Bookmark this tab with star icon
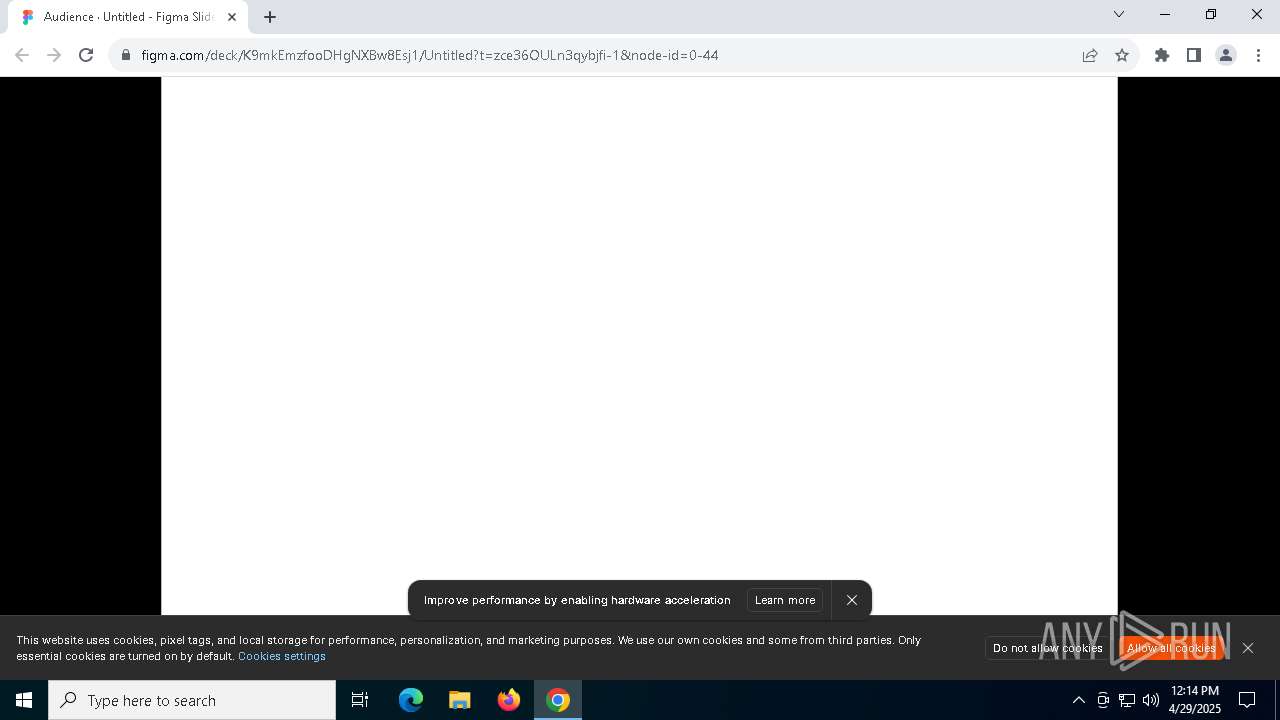Image resolution: width=1280 pixels, height=720 pixels. click(x=1122, y=55)
